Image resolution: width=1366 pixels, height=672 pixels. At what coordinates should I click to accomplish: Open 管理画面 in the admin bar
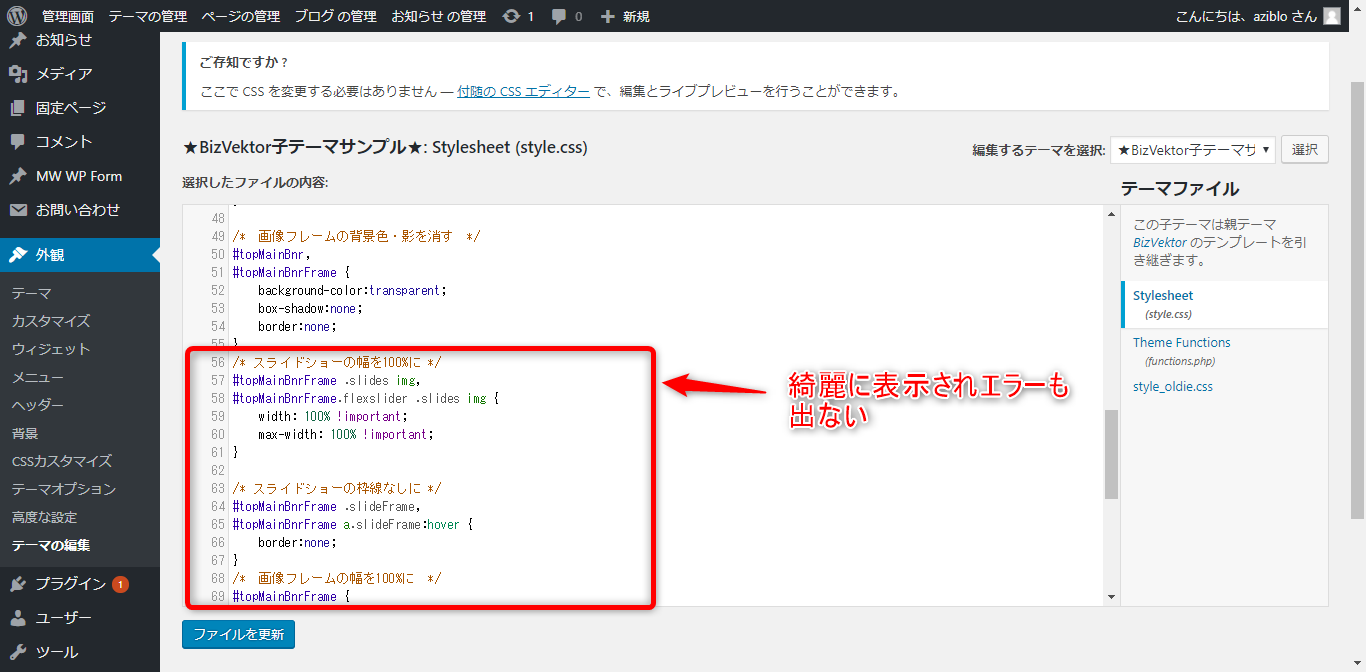coord(68,16)
